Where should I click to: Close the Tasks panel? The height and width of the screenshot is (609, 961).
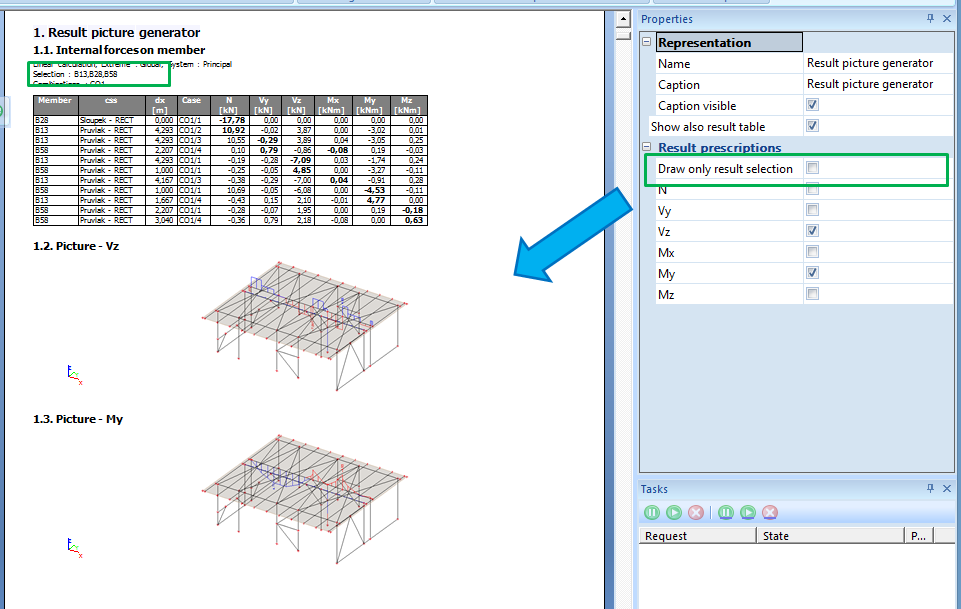pos(947,489)
